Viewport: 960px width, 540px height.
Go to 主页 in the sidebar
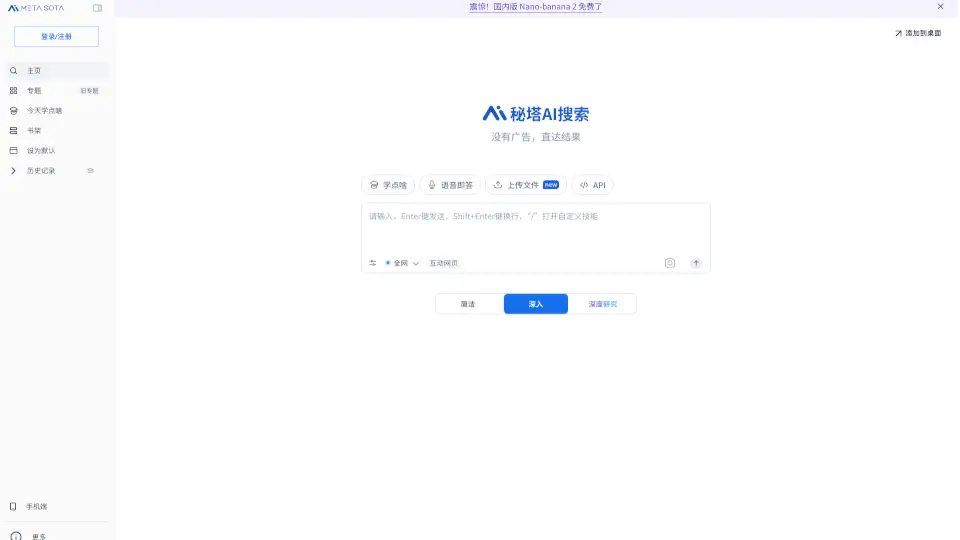[56, 70]
